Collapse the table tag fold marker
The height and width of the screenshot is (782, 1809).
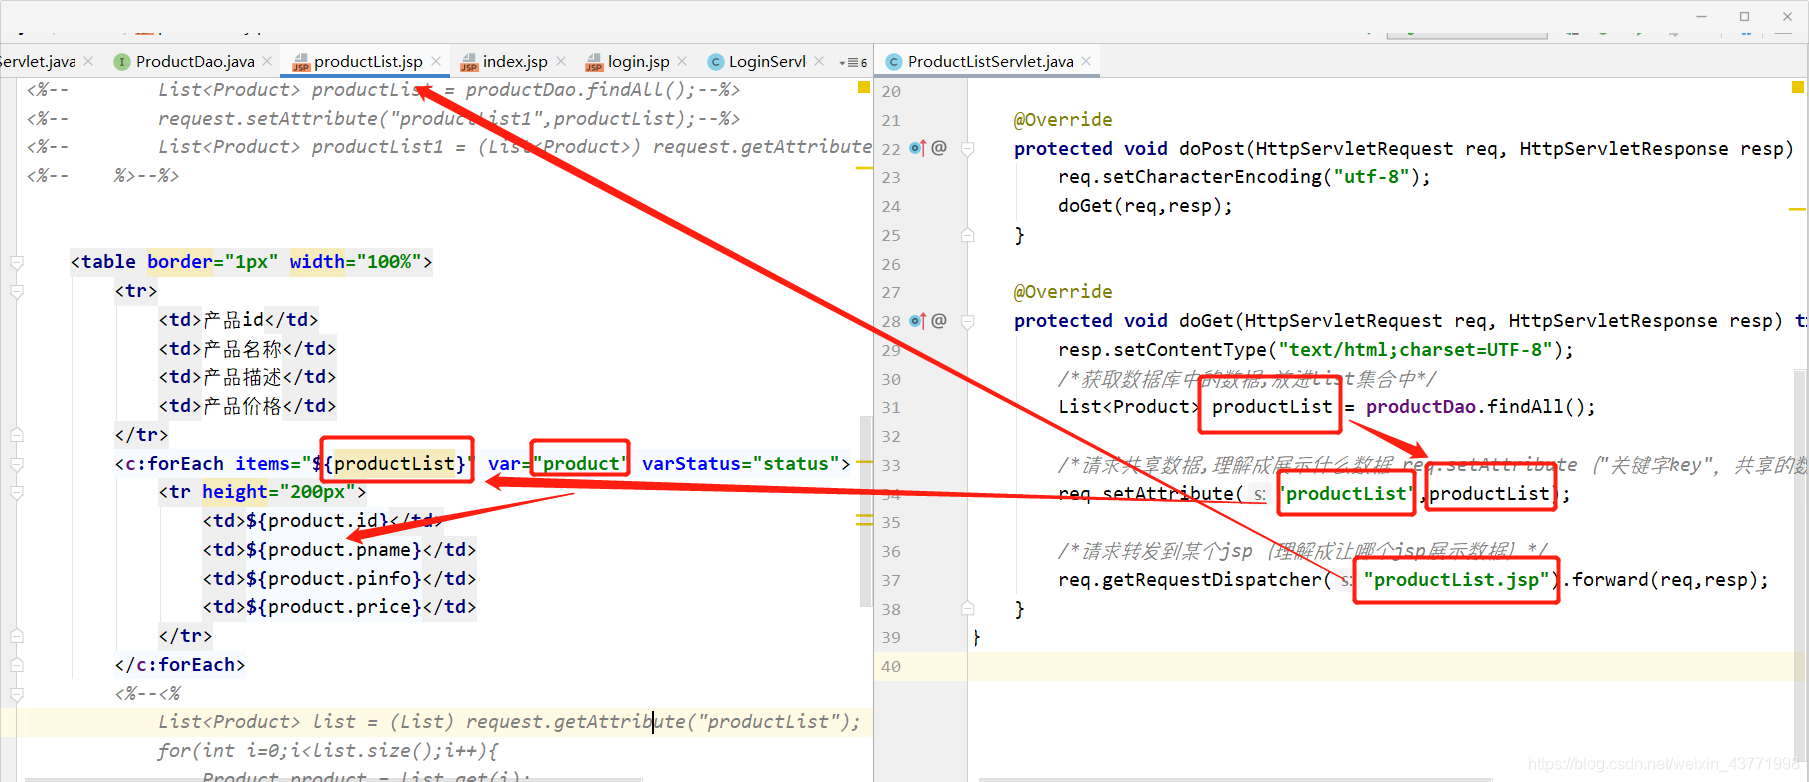pyautogui.click(x=17, y=262)
